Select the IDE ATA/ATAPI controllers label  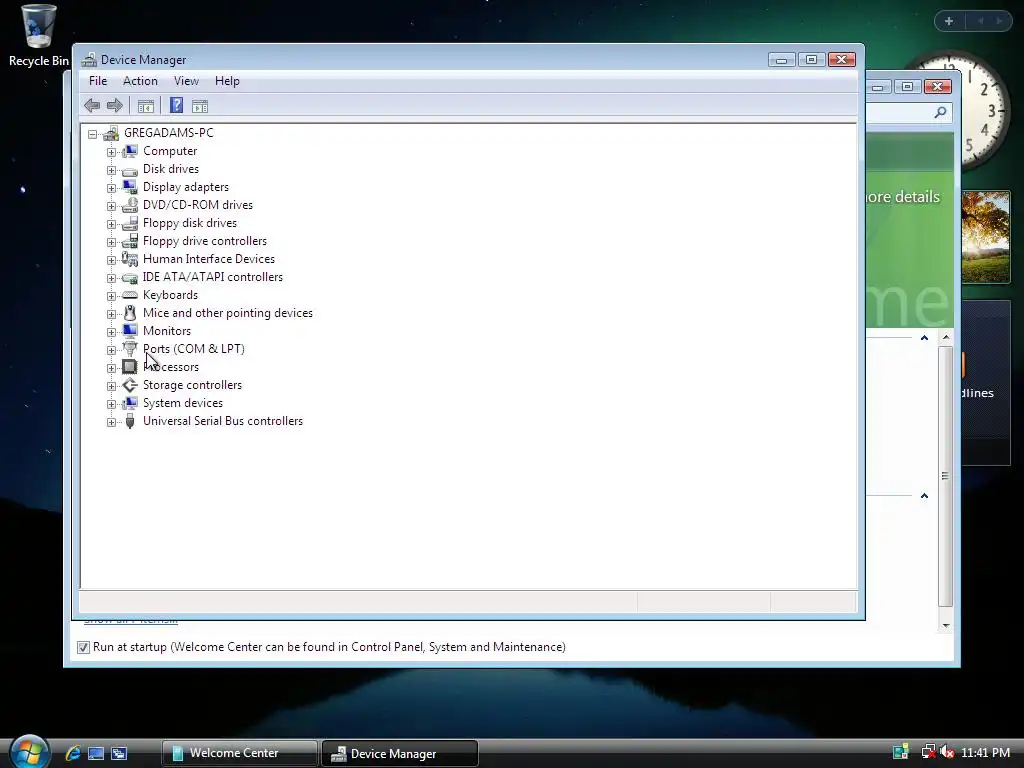click(x=213, y=277)
